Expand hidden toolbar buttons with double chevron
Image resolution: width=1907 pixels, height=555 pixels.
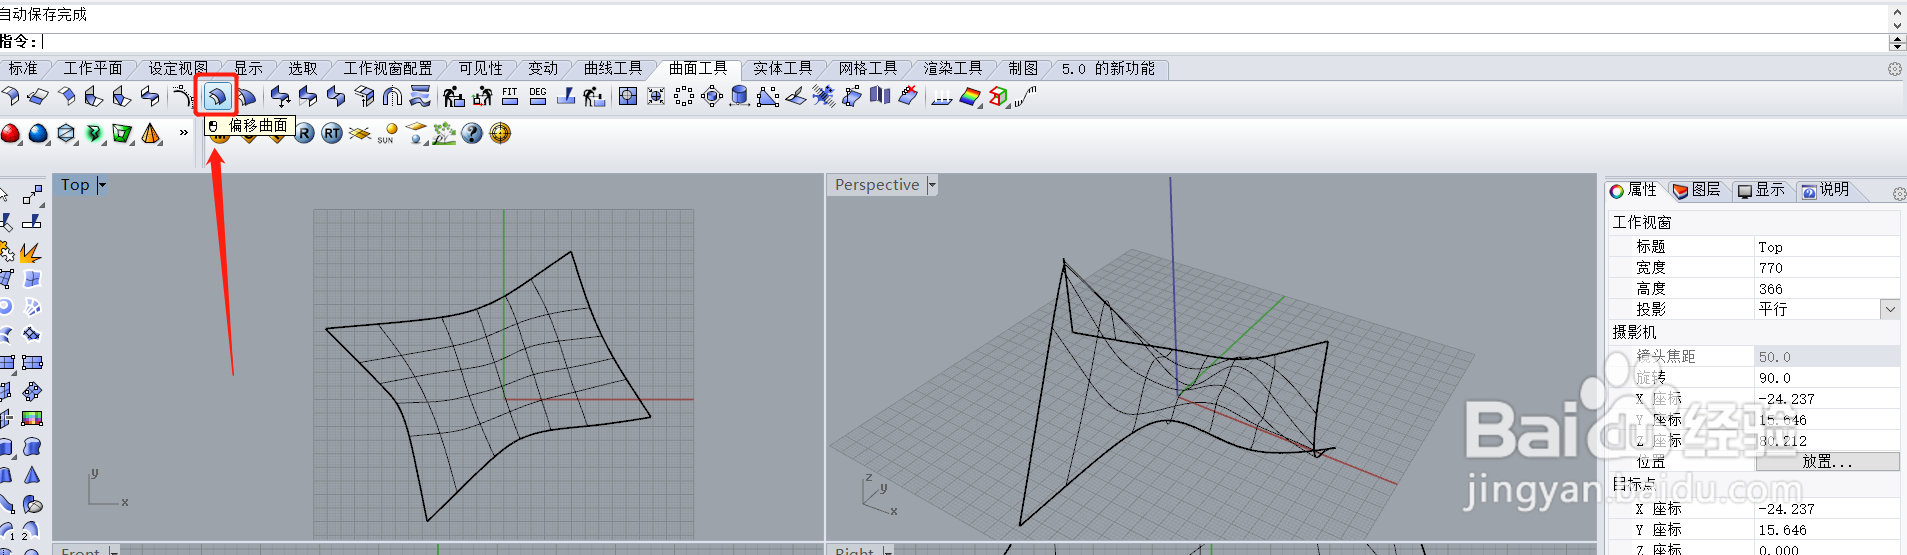coord(183,132)
